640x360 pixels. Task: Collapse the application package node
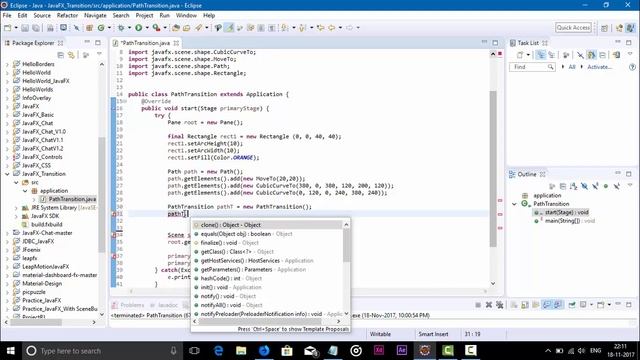pos(25,191)
